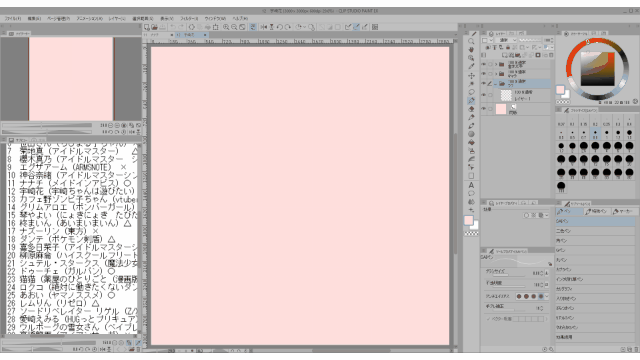This screenshot has height=360, width=640.
Task: Switch to the 宇崎花 canvas tab
Action: point(192,35)
